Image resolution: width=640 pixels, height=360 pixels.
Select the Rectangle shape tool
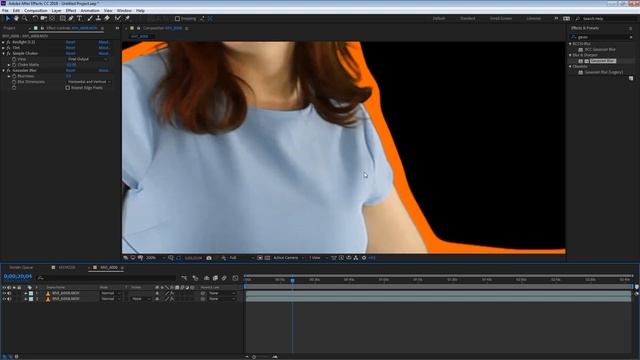(x=62, y=18)
